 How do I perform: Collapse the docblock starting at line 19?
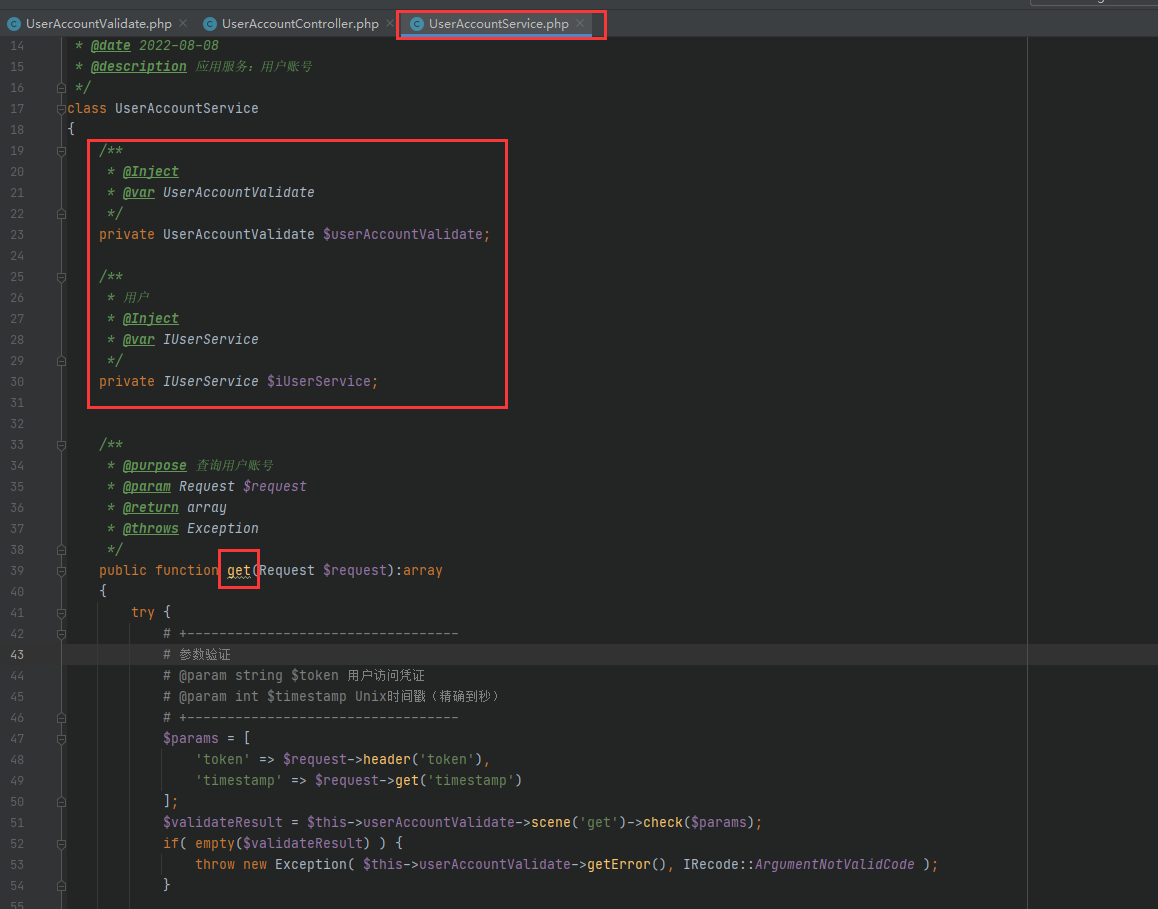(x=61, y=151)
